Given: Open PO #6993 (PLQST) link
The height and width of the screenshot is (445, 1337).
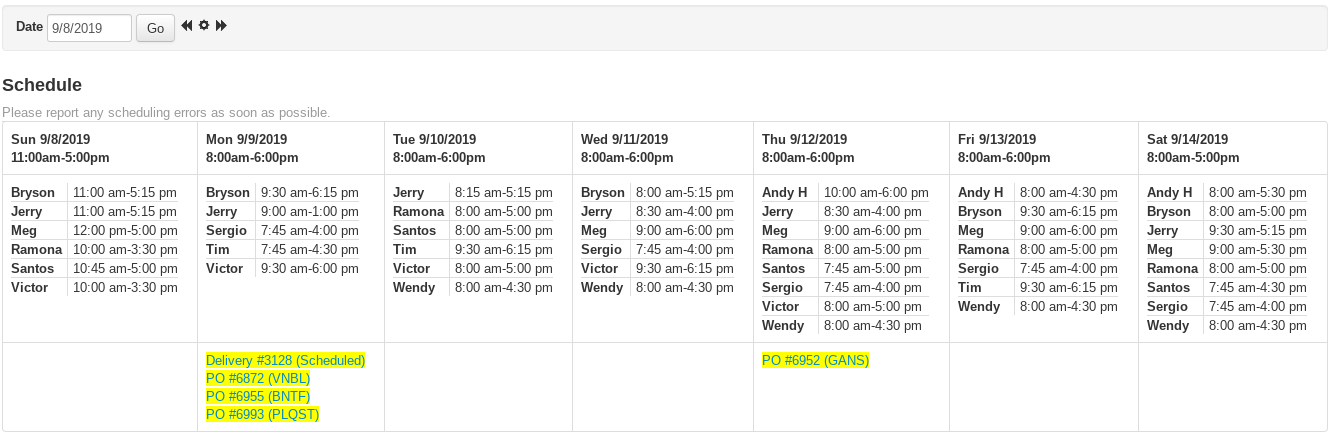Looking at the screenshot, I should (x=263, y=414).
